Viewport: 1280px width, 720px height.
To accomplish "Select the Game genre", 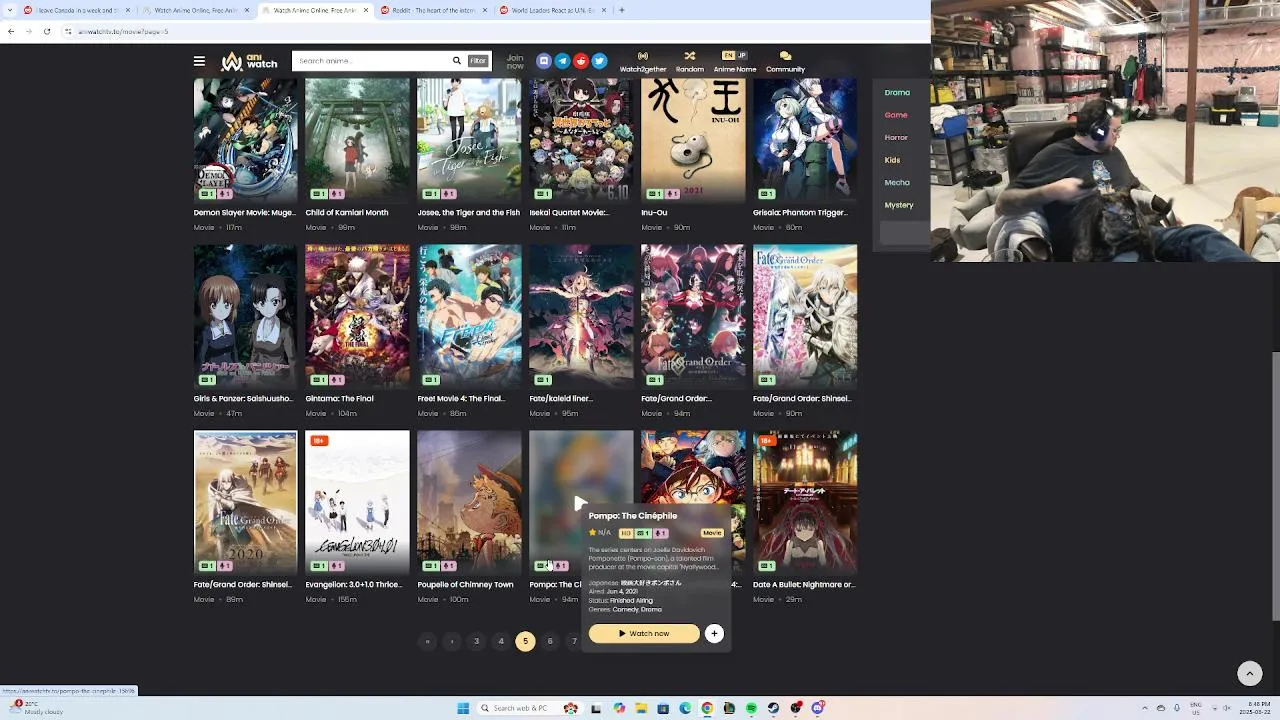I will [x=896, y=115].
